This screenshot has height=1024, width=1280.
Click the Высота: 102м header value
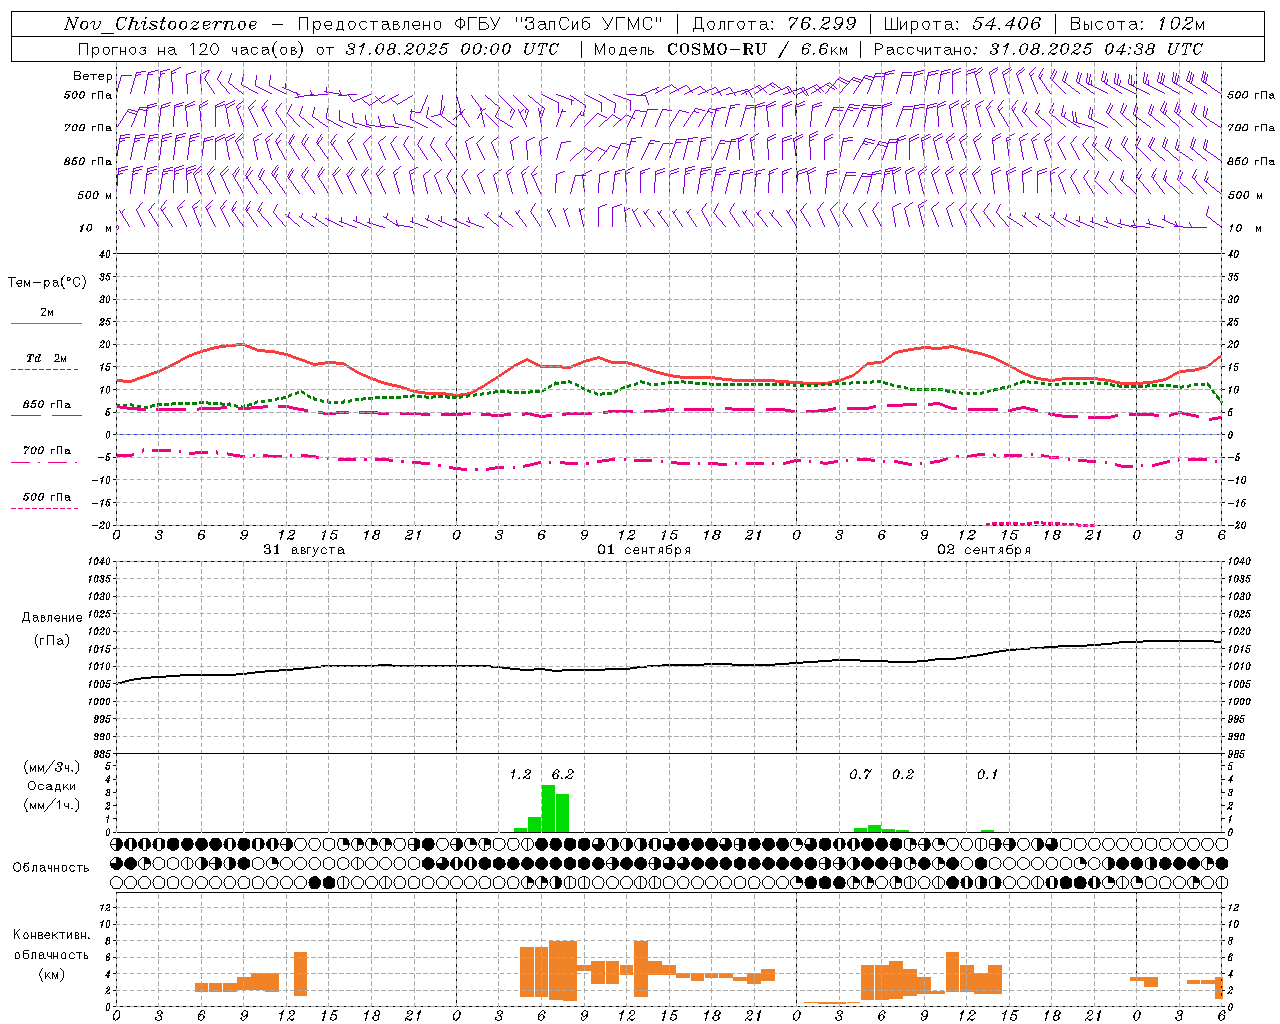[x=1138, y=24]
